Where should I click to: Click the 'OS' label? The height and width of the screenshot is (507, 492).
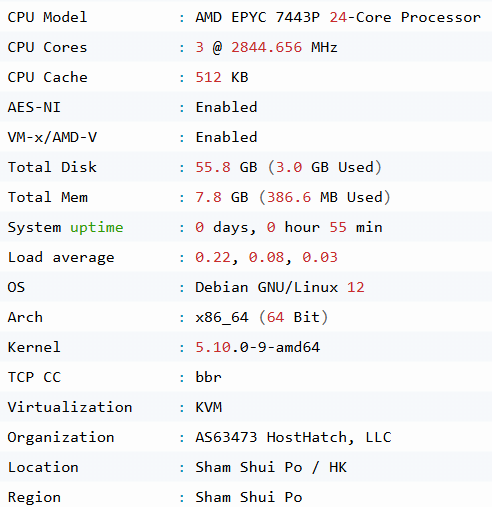coord(16,287)
